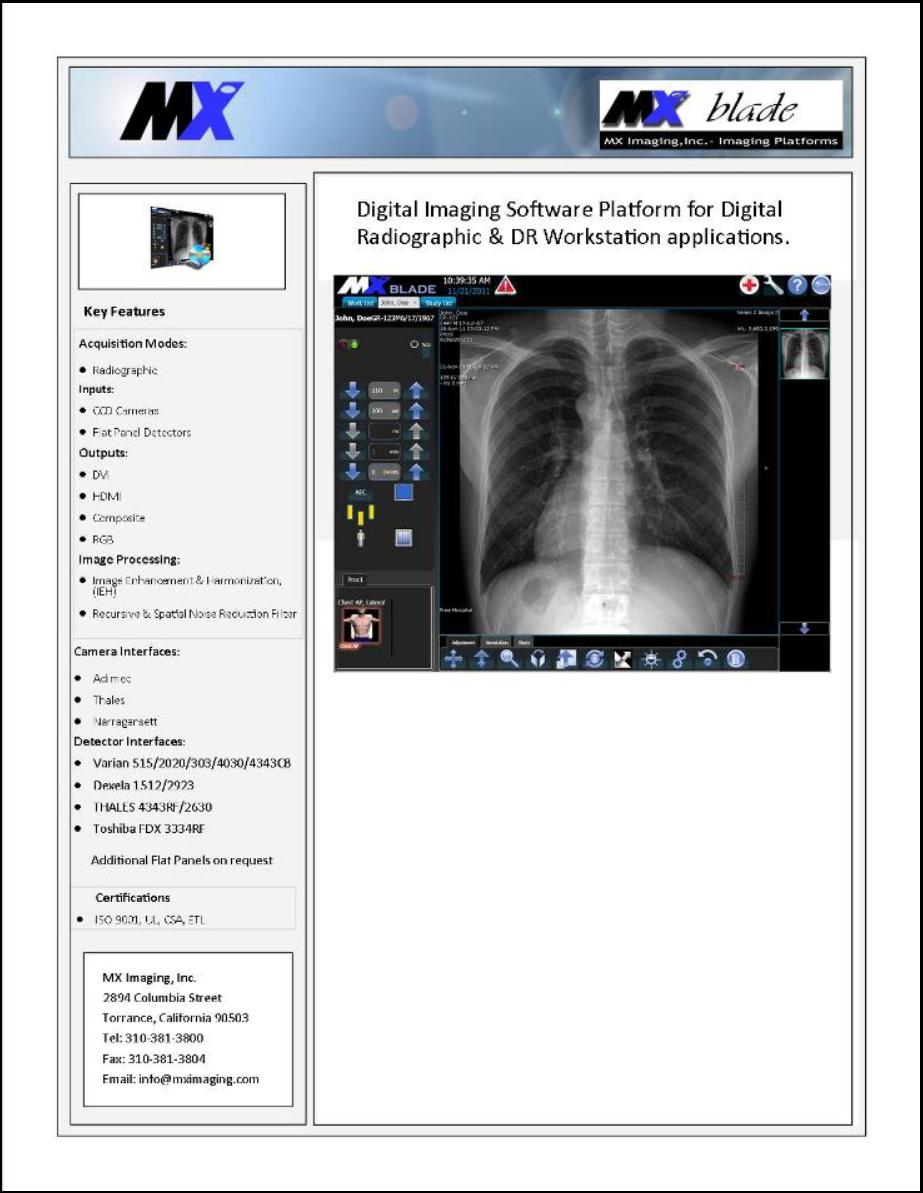Click the down arrow at thumbnail strip bottom
923x1193 pixels.
pos(804,628)
